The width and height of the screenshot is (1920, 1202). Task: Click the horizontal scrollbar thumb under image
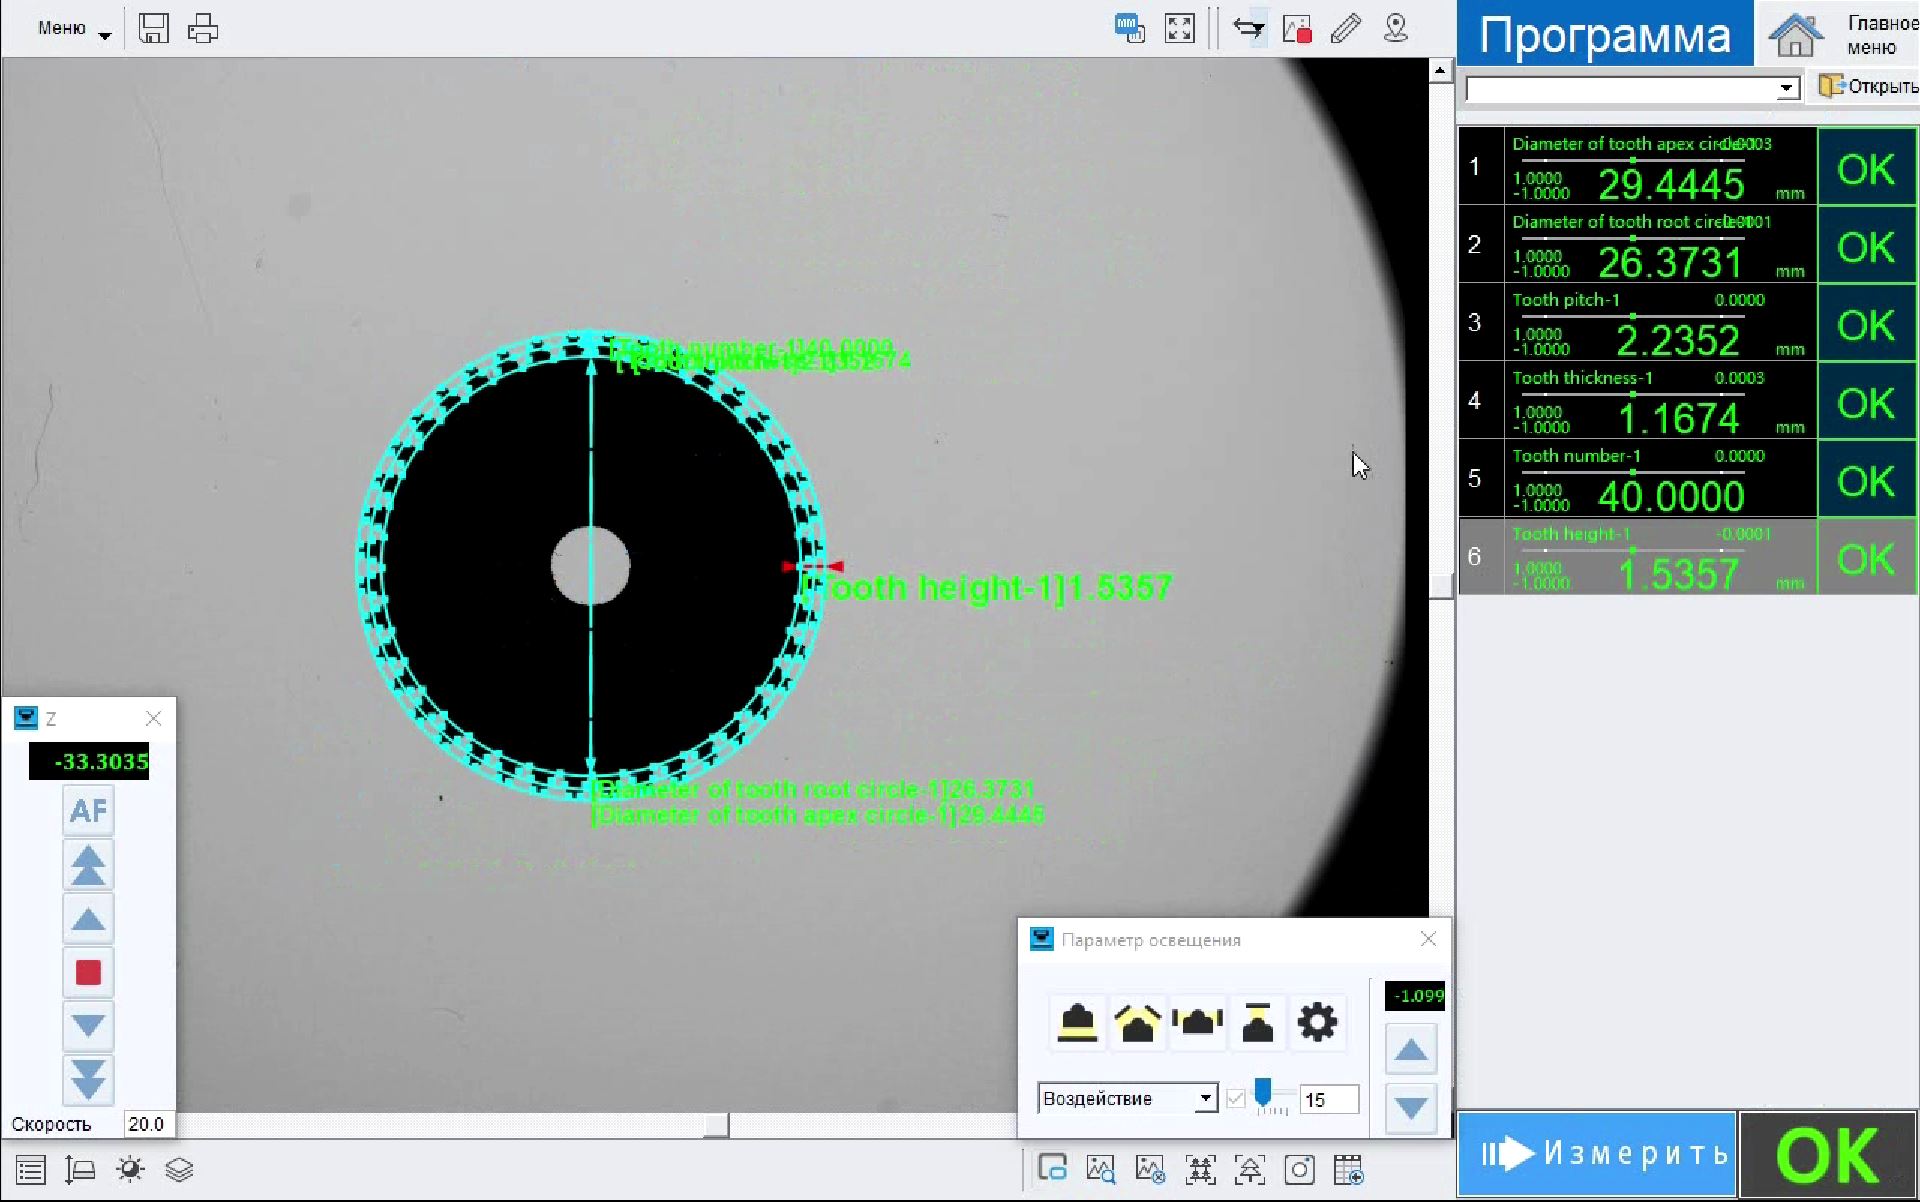[716, 1125]
